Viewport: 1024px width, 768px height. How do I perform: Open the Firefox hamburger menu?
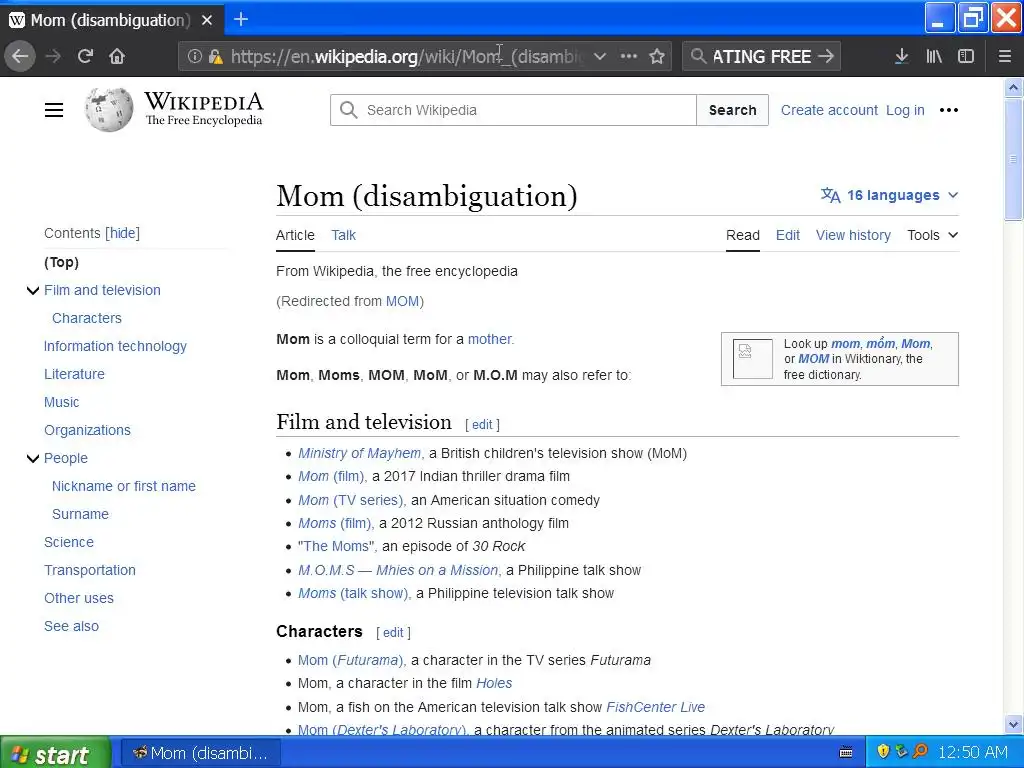1005,56
